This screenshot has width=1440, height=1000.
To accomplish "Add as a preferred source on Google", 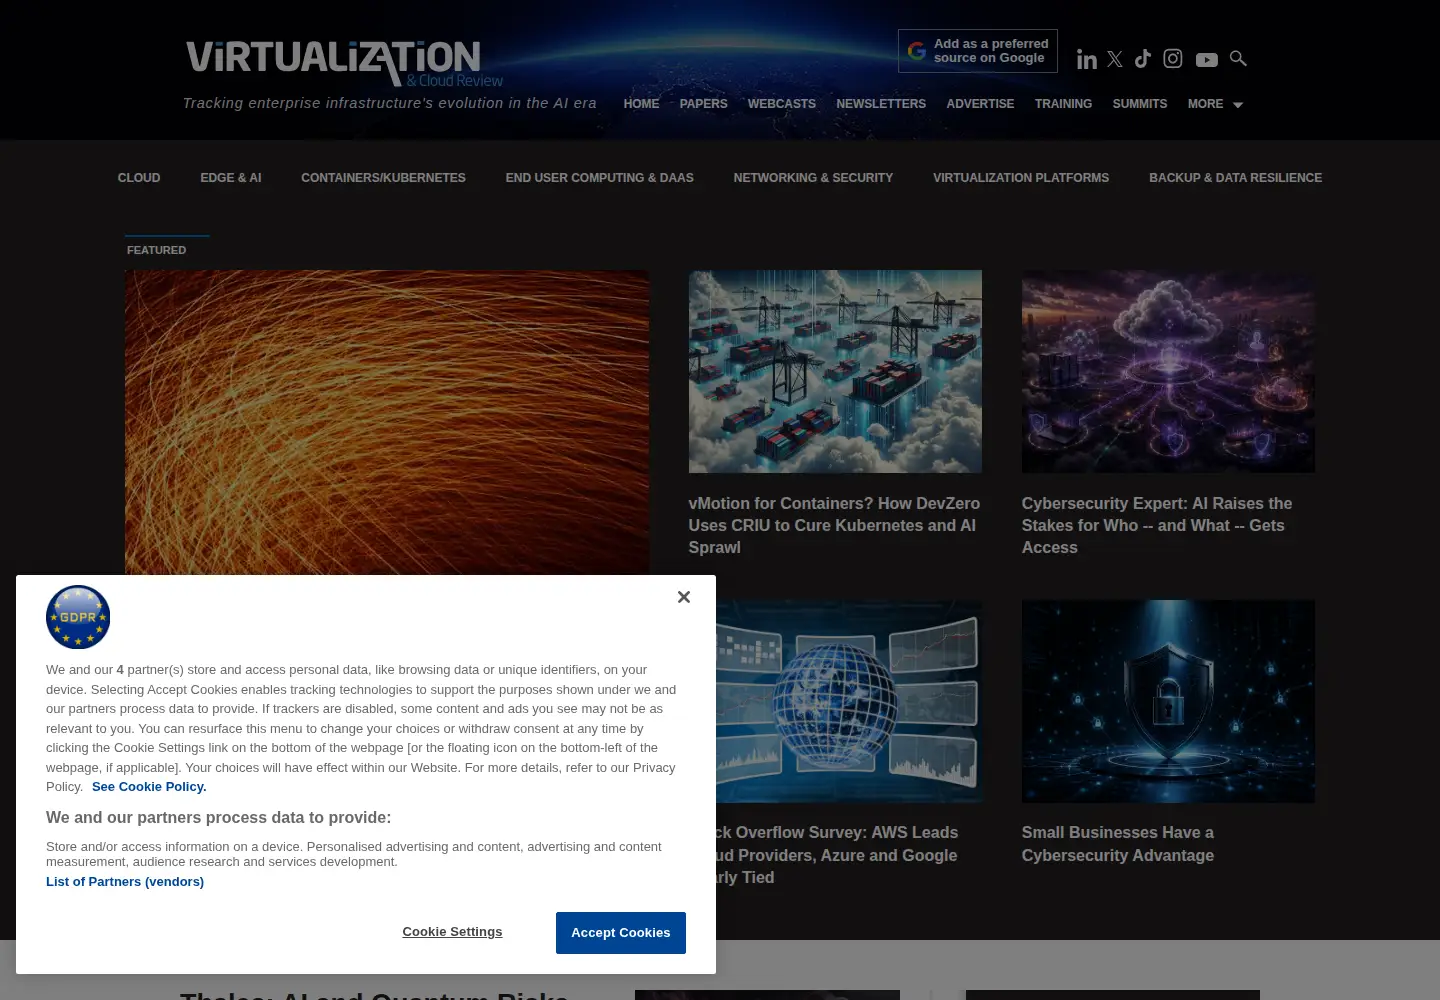I will pyautogui.click(x=978, y=51).
